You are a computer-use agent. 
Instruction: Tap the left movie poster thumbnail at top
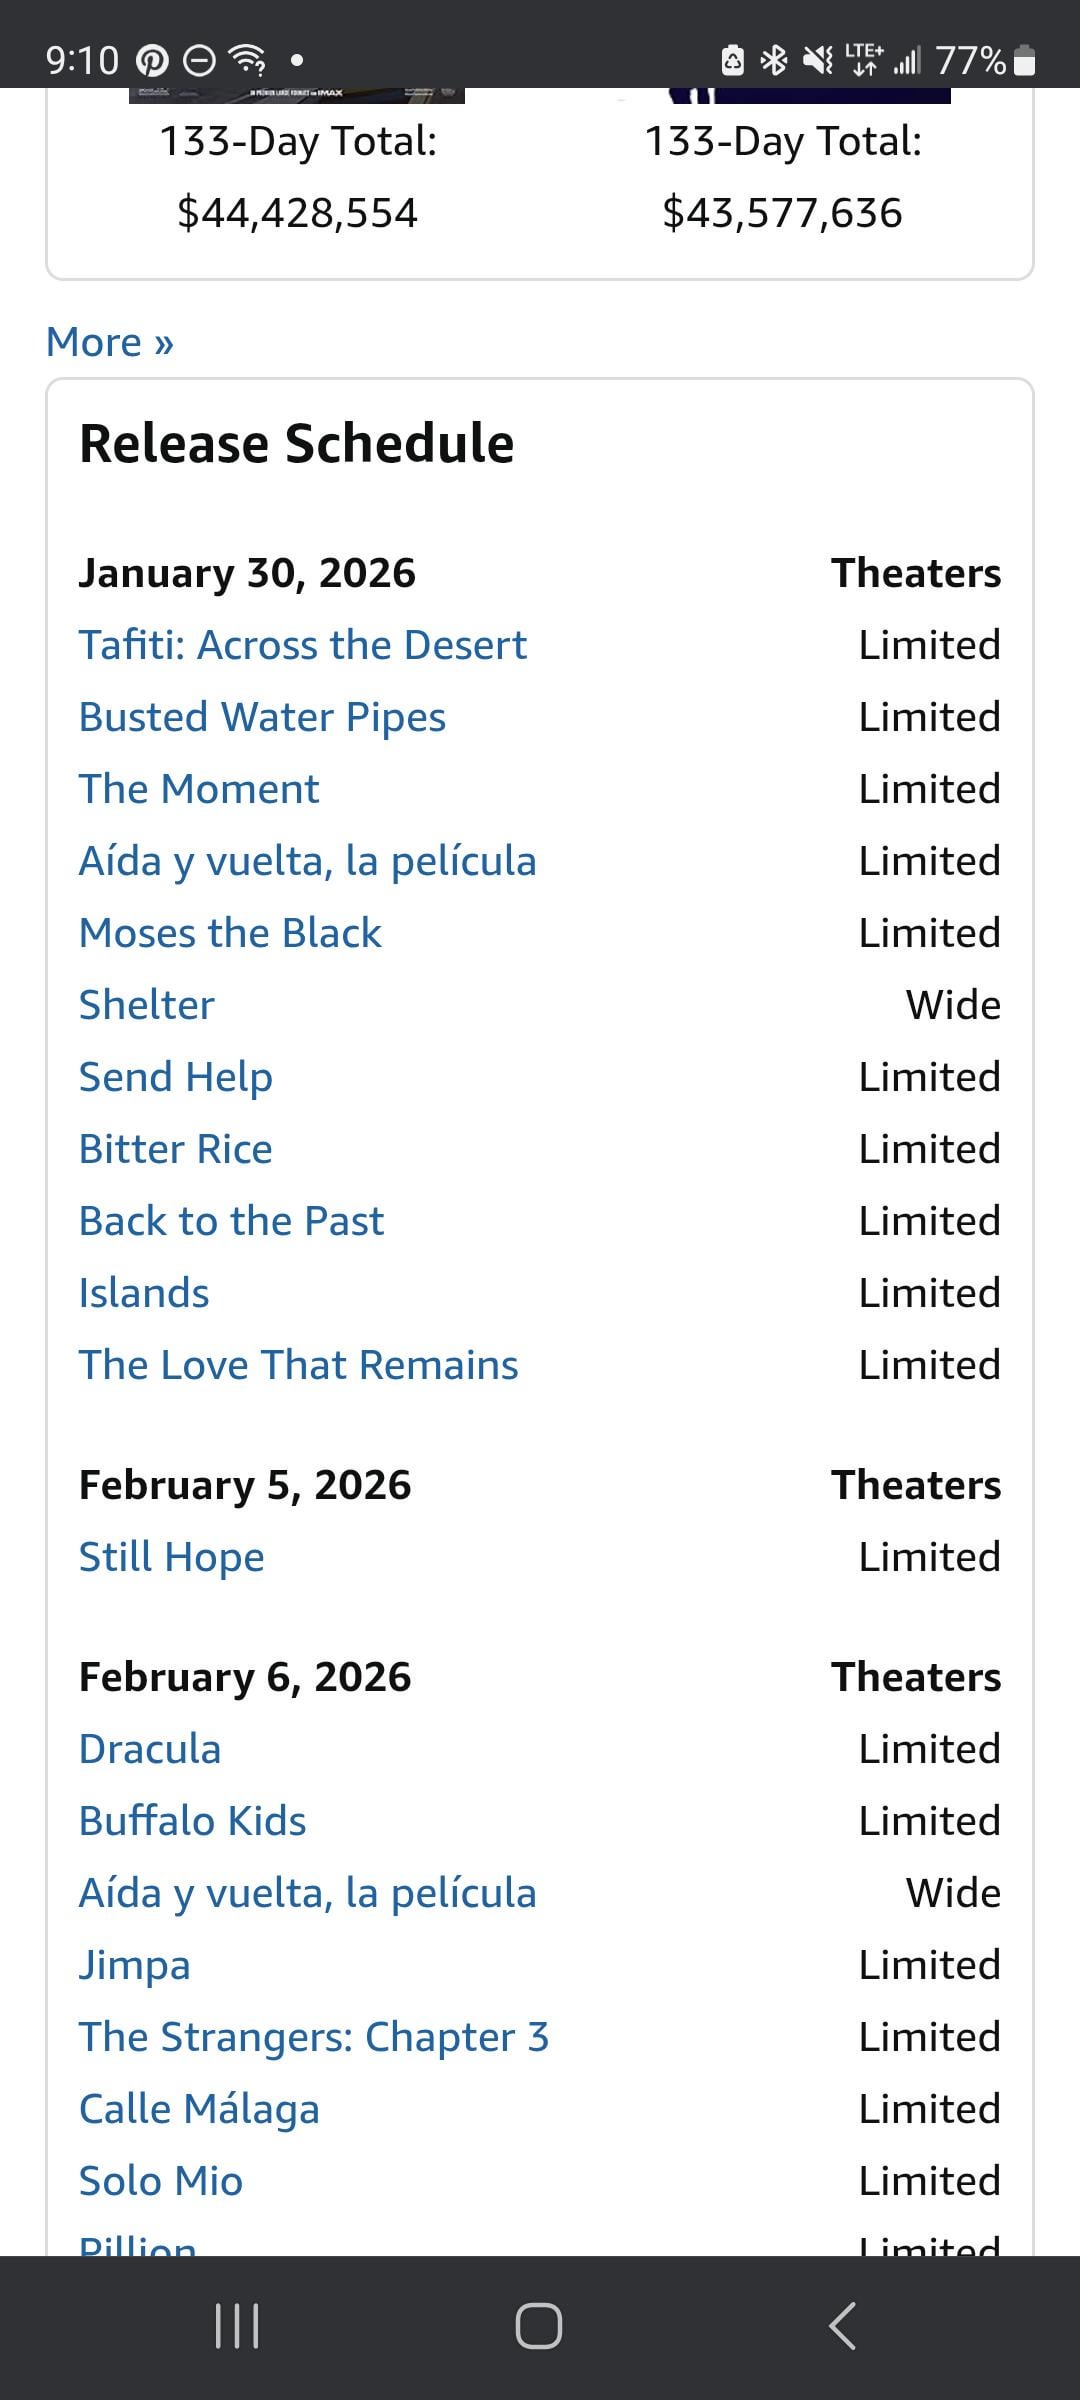pos(297,95)
